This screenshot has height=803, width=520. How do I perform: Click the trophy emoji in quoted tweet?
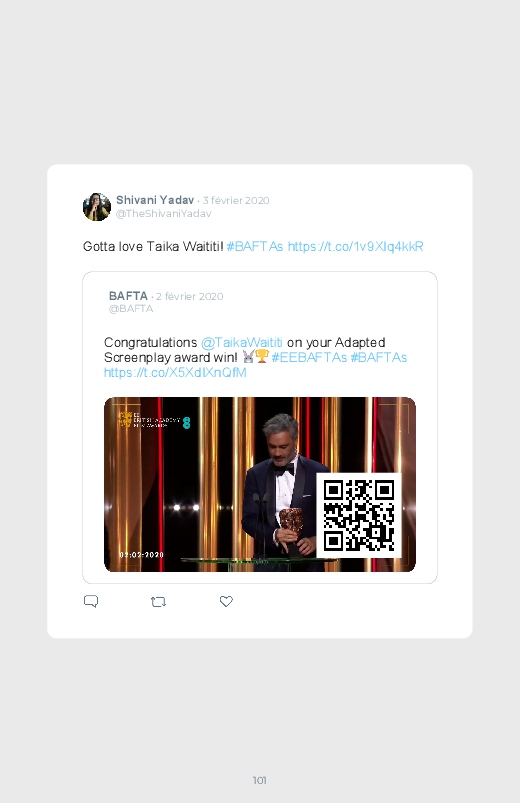click(262, 356)
